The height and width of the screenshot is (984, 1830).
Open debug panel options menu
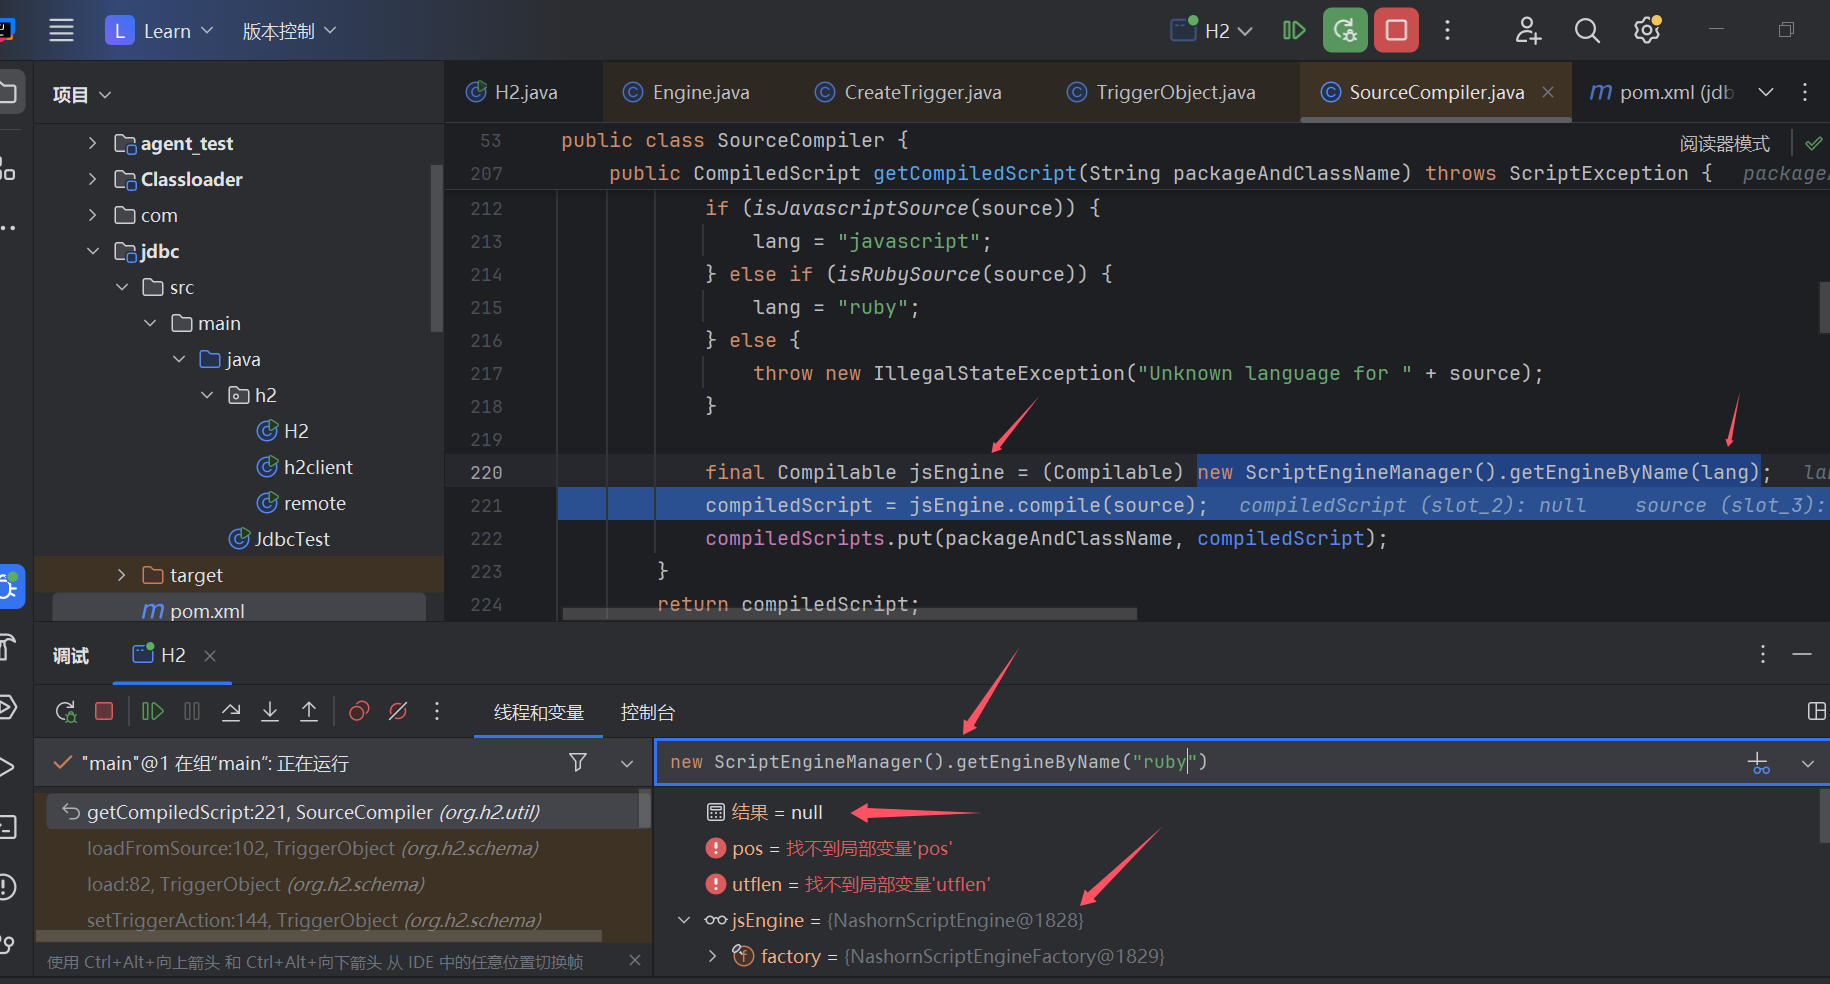click(x=1763, y=654)
